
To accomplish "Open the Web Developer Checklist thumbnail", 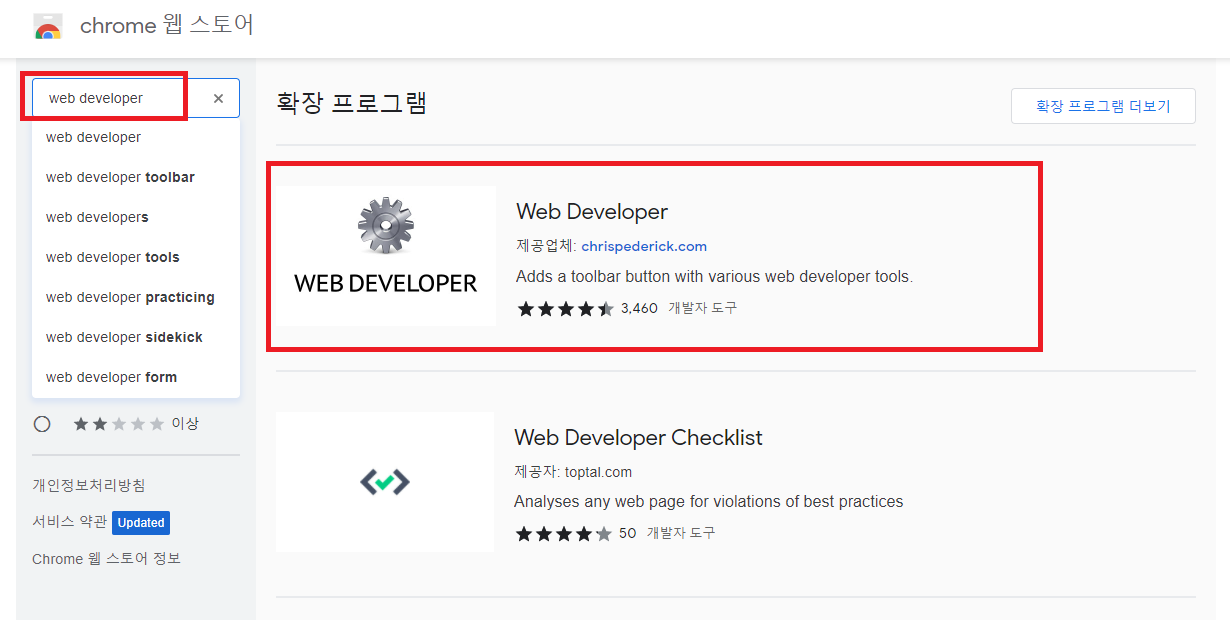I will point(385,482).
